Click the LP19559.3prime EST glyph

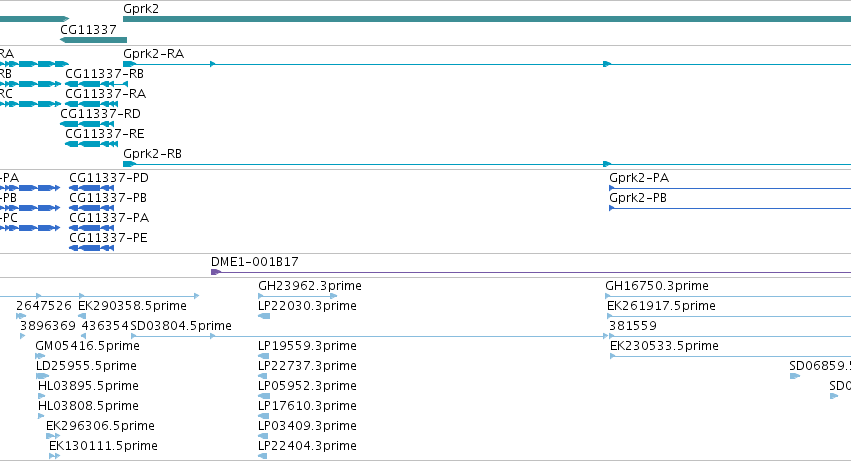[x=264, y=356]
